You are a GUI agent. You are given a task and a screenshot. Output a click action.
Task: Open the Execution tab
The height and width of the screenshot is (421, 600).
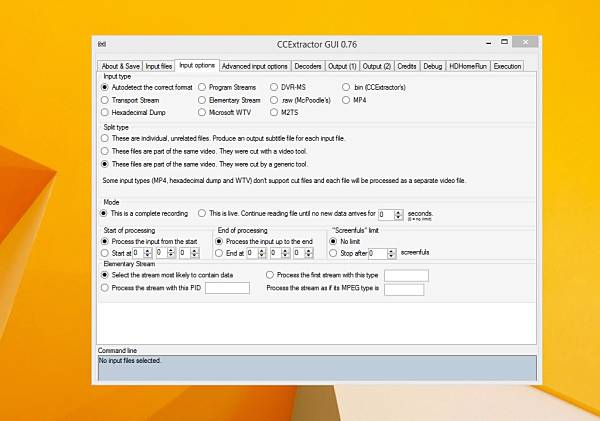click(507, 66)
